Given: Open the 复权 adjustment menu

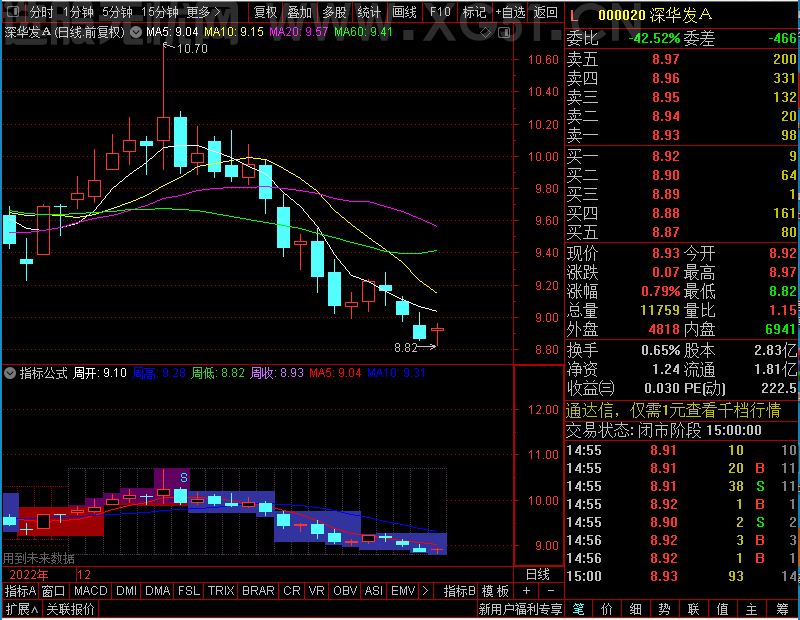Looking at the screenshot, I should 265,12.
